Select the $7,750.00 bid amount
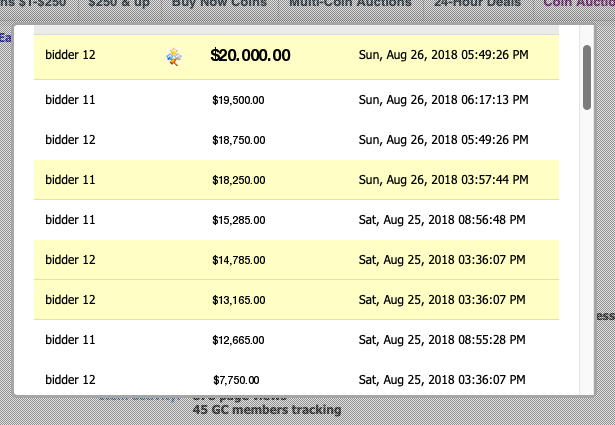The width and height of the screenshot is (615, 425). point(236,380)
